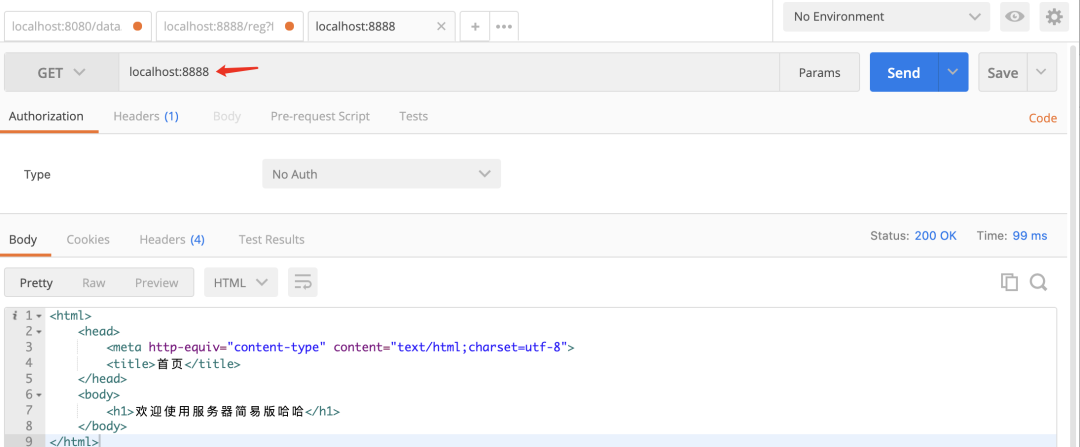This screenshot has width=1080, height=447.
Task: Click the h1 line in response
Action: (223, 410)
